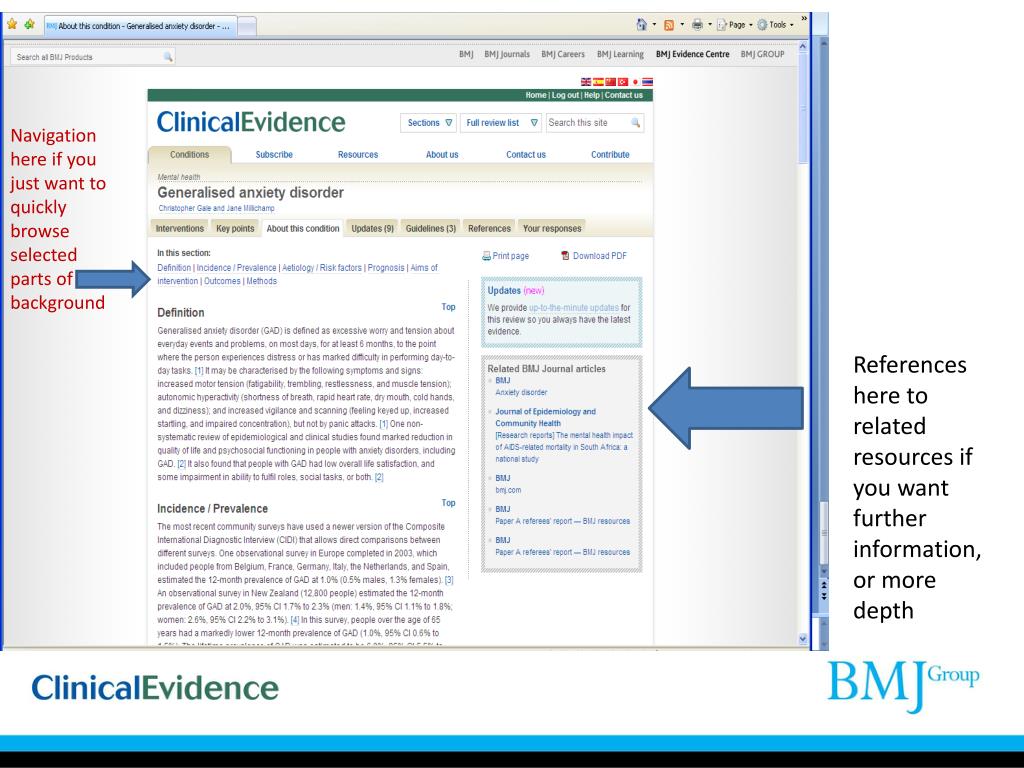Click the page scrollbar down arrow
The image size is (1024, 768).
803,639
